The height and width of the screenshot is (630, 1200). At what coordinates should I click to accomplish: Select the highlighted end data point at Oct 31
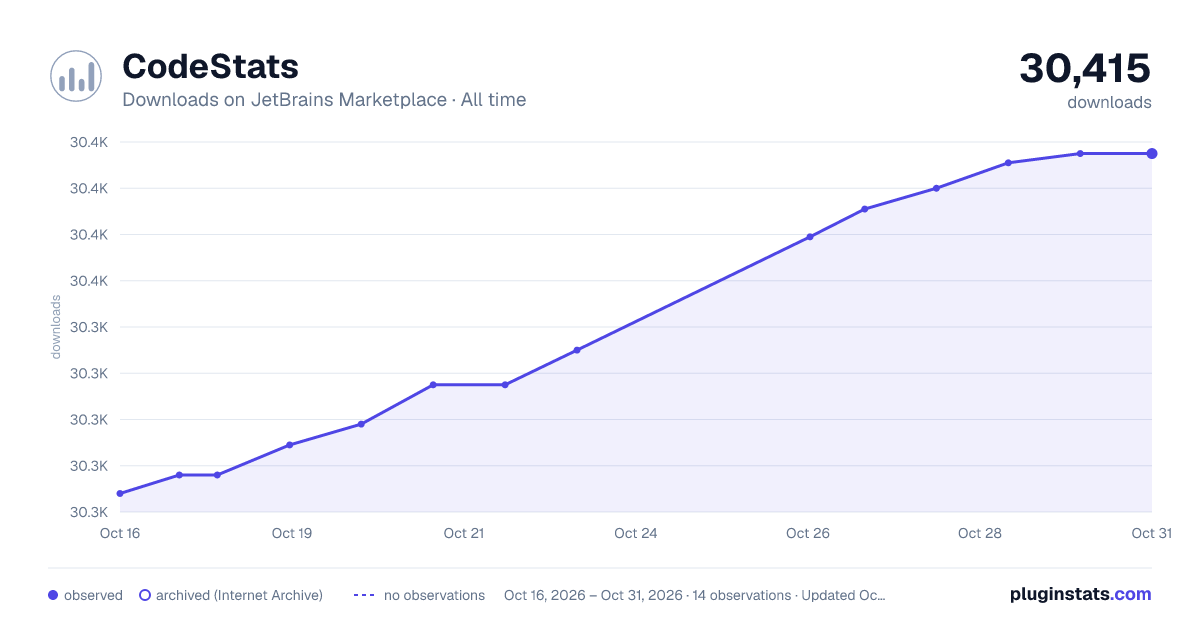1152,153
